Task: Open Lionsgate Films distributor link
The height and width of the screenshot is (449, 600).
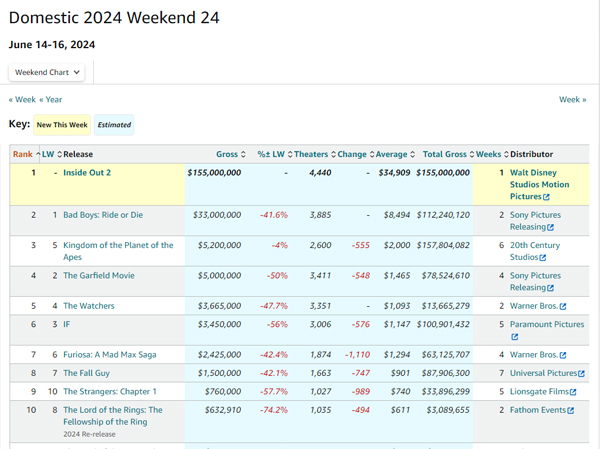Action: click(x=539, y=392)
